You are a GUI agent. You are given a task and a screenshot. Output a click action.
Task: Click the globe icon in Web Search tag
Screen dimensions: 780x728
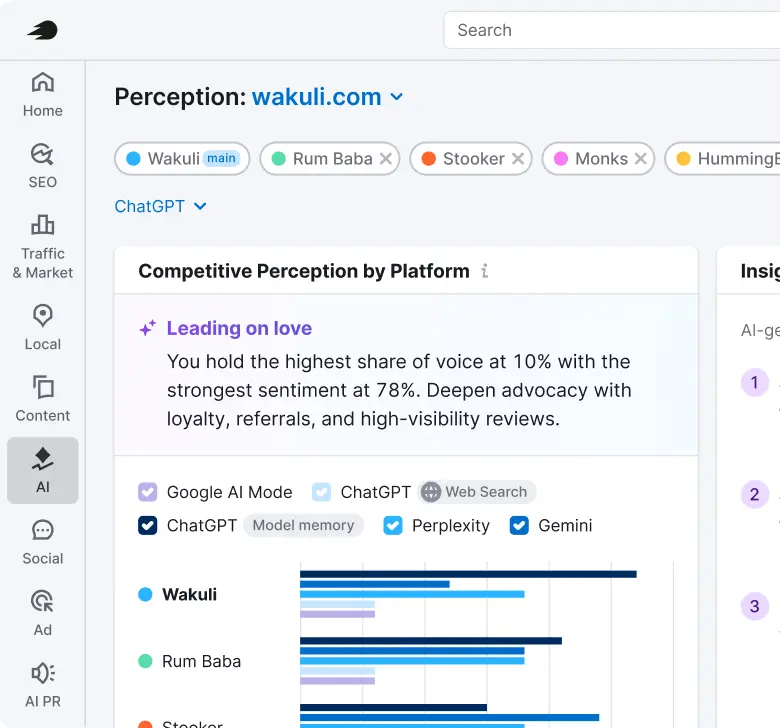tap(431, 492)
